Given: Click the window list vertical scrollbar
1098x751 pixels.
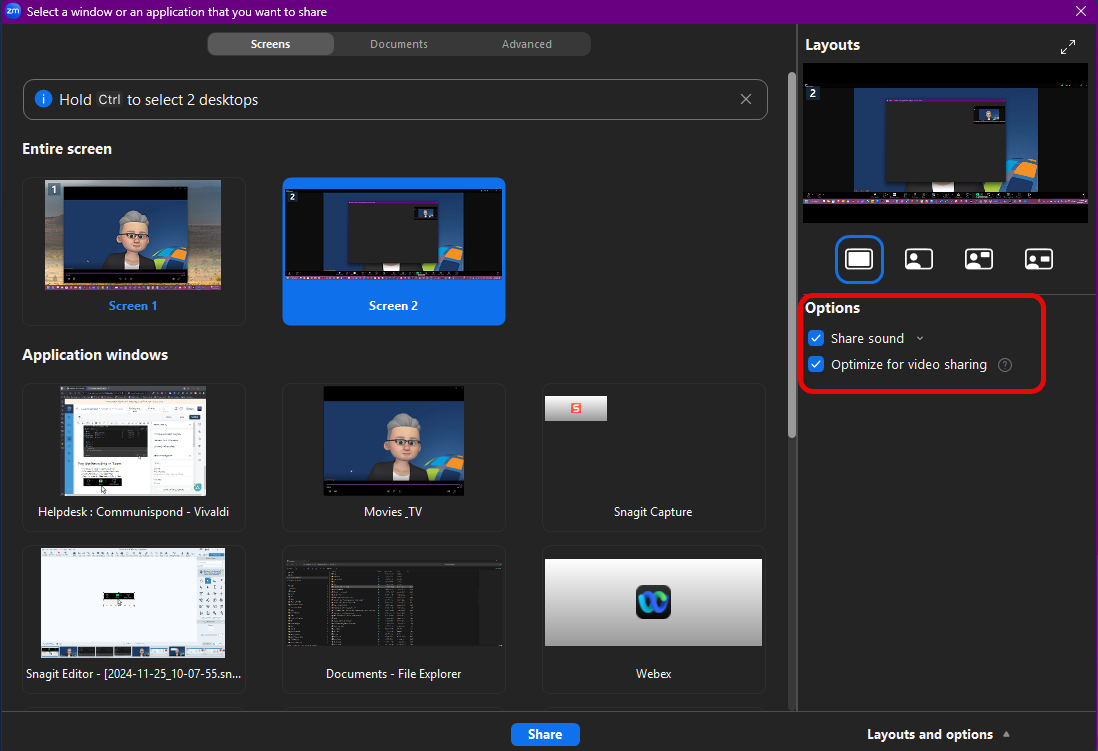Looking at the screenshot, I should pos(792,254).
